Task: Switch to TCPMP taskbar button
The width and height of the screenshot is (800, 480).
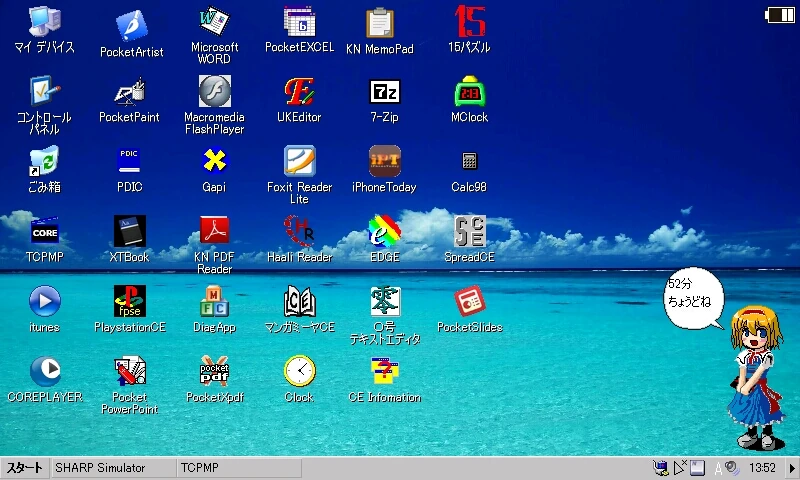Action: coord(239,468)
